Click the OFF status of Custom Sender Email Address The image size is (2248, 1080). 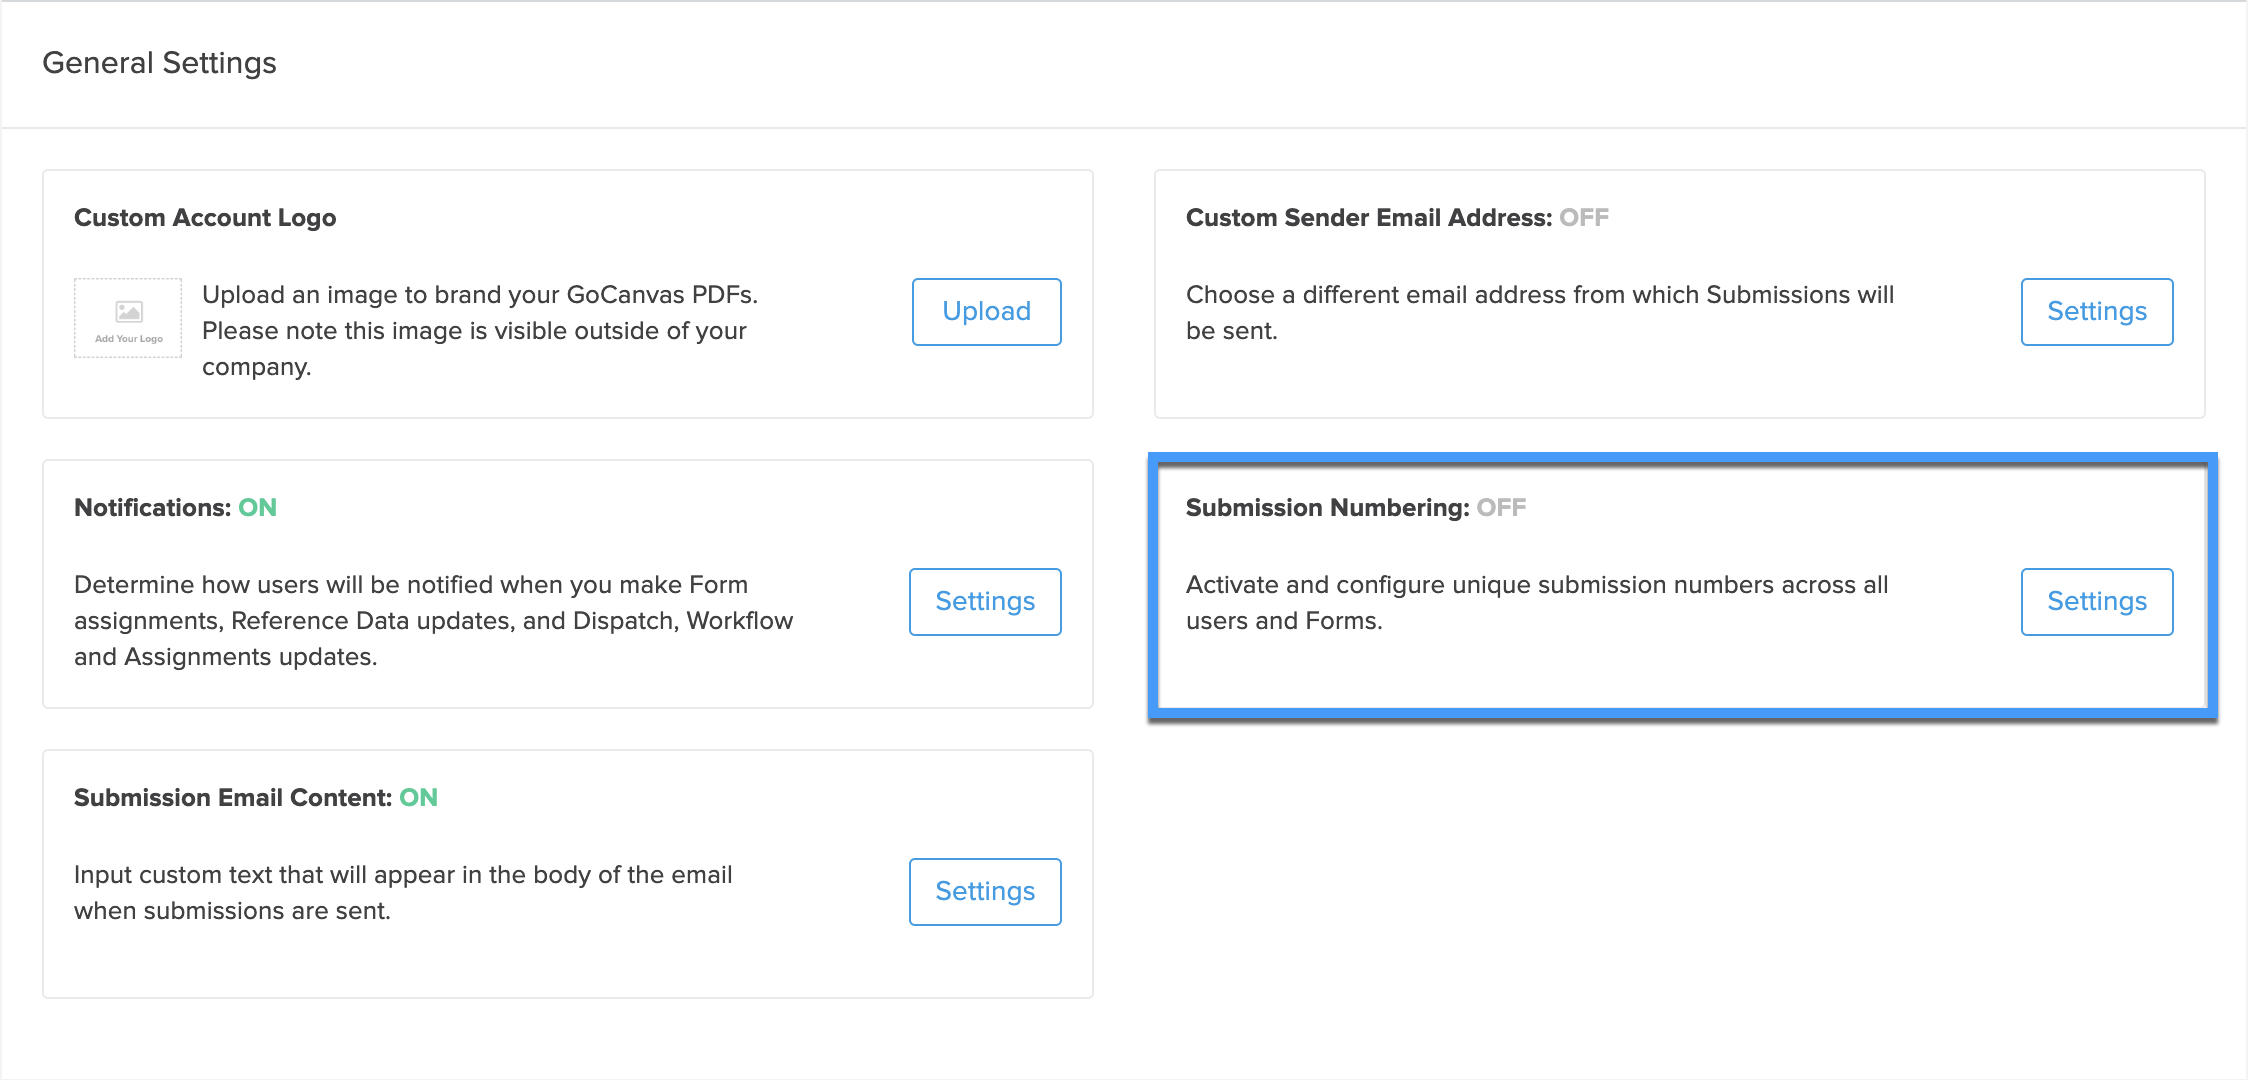[1584, 218]
